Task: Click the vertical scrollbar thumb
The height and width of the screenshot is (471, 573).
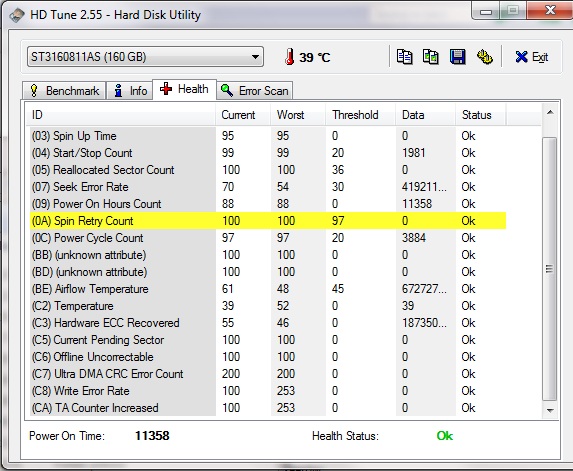Action: [x=549, y=269]
